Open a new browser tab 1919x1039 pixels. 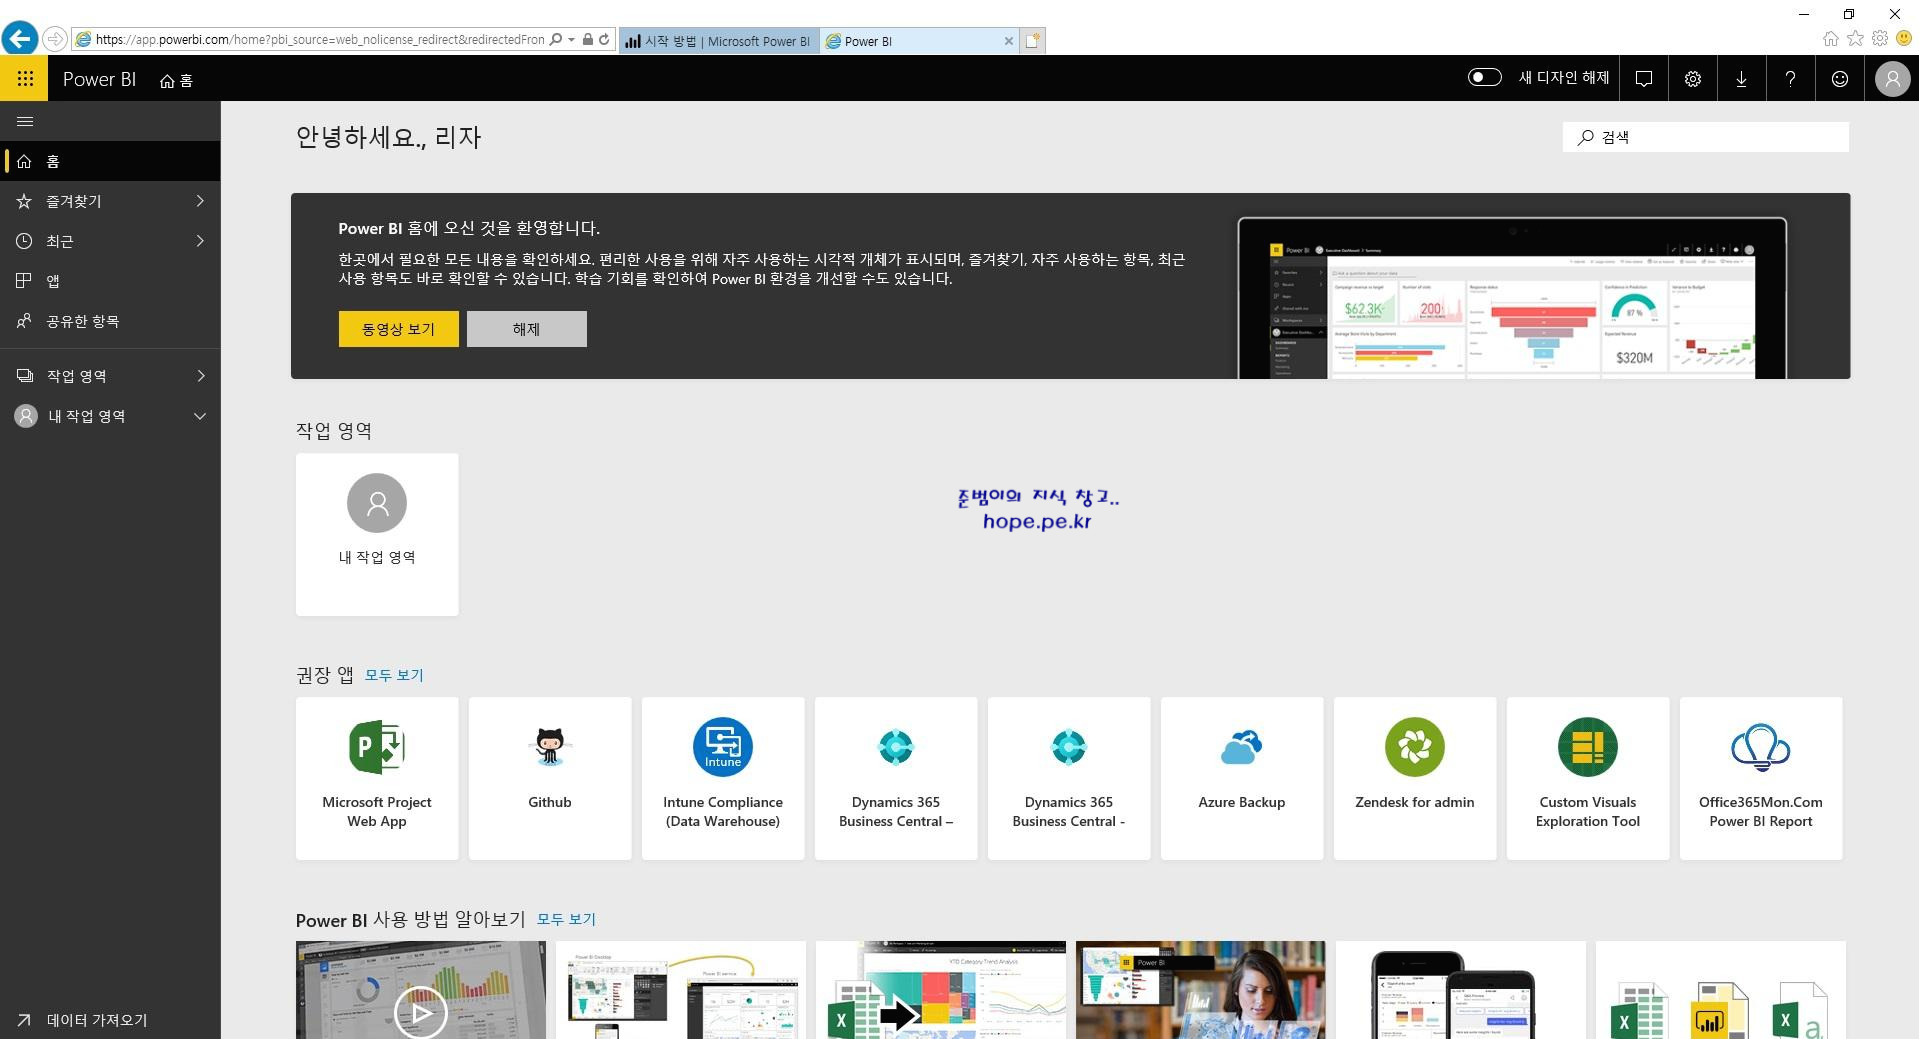point(1033,41)
